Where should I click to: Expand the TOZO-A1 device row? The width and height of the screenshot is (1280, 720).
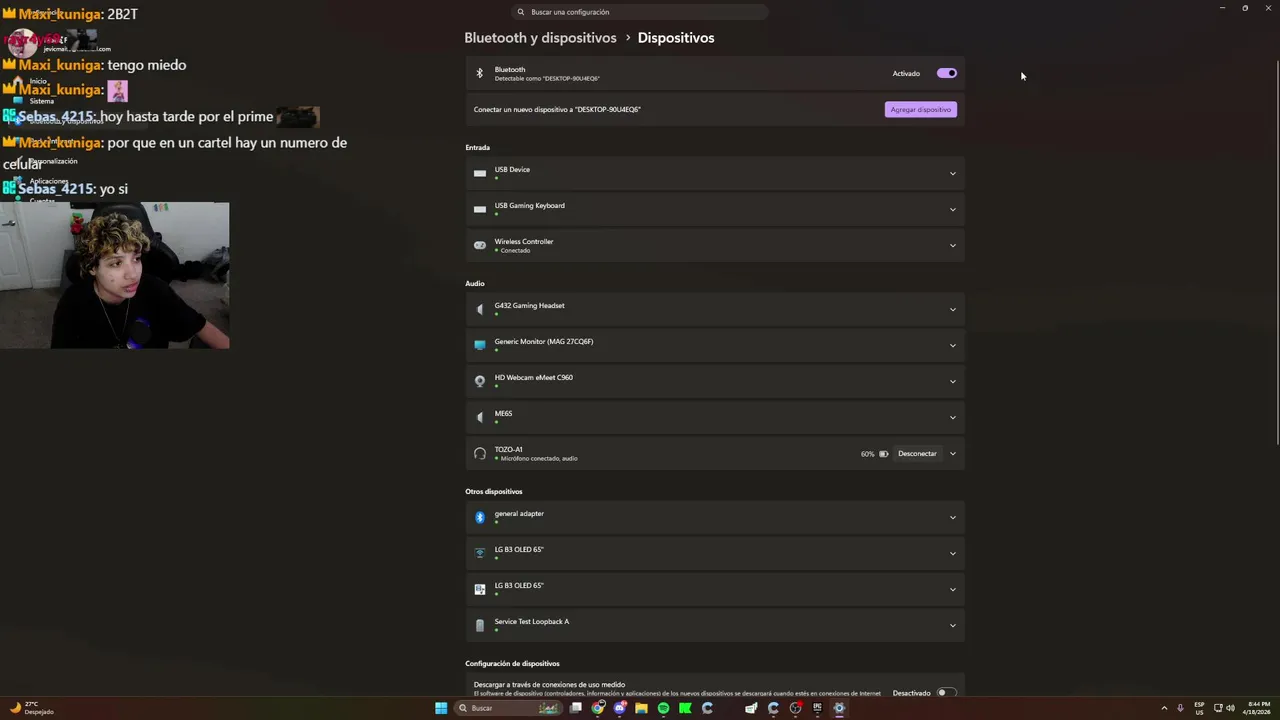coord(952,454)
